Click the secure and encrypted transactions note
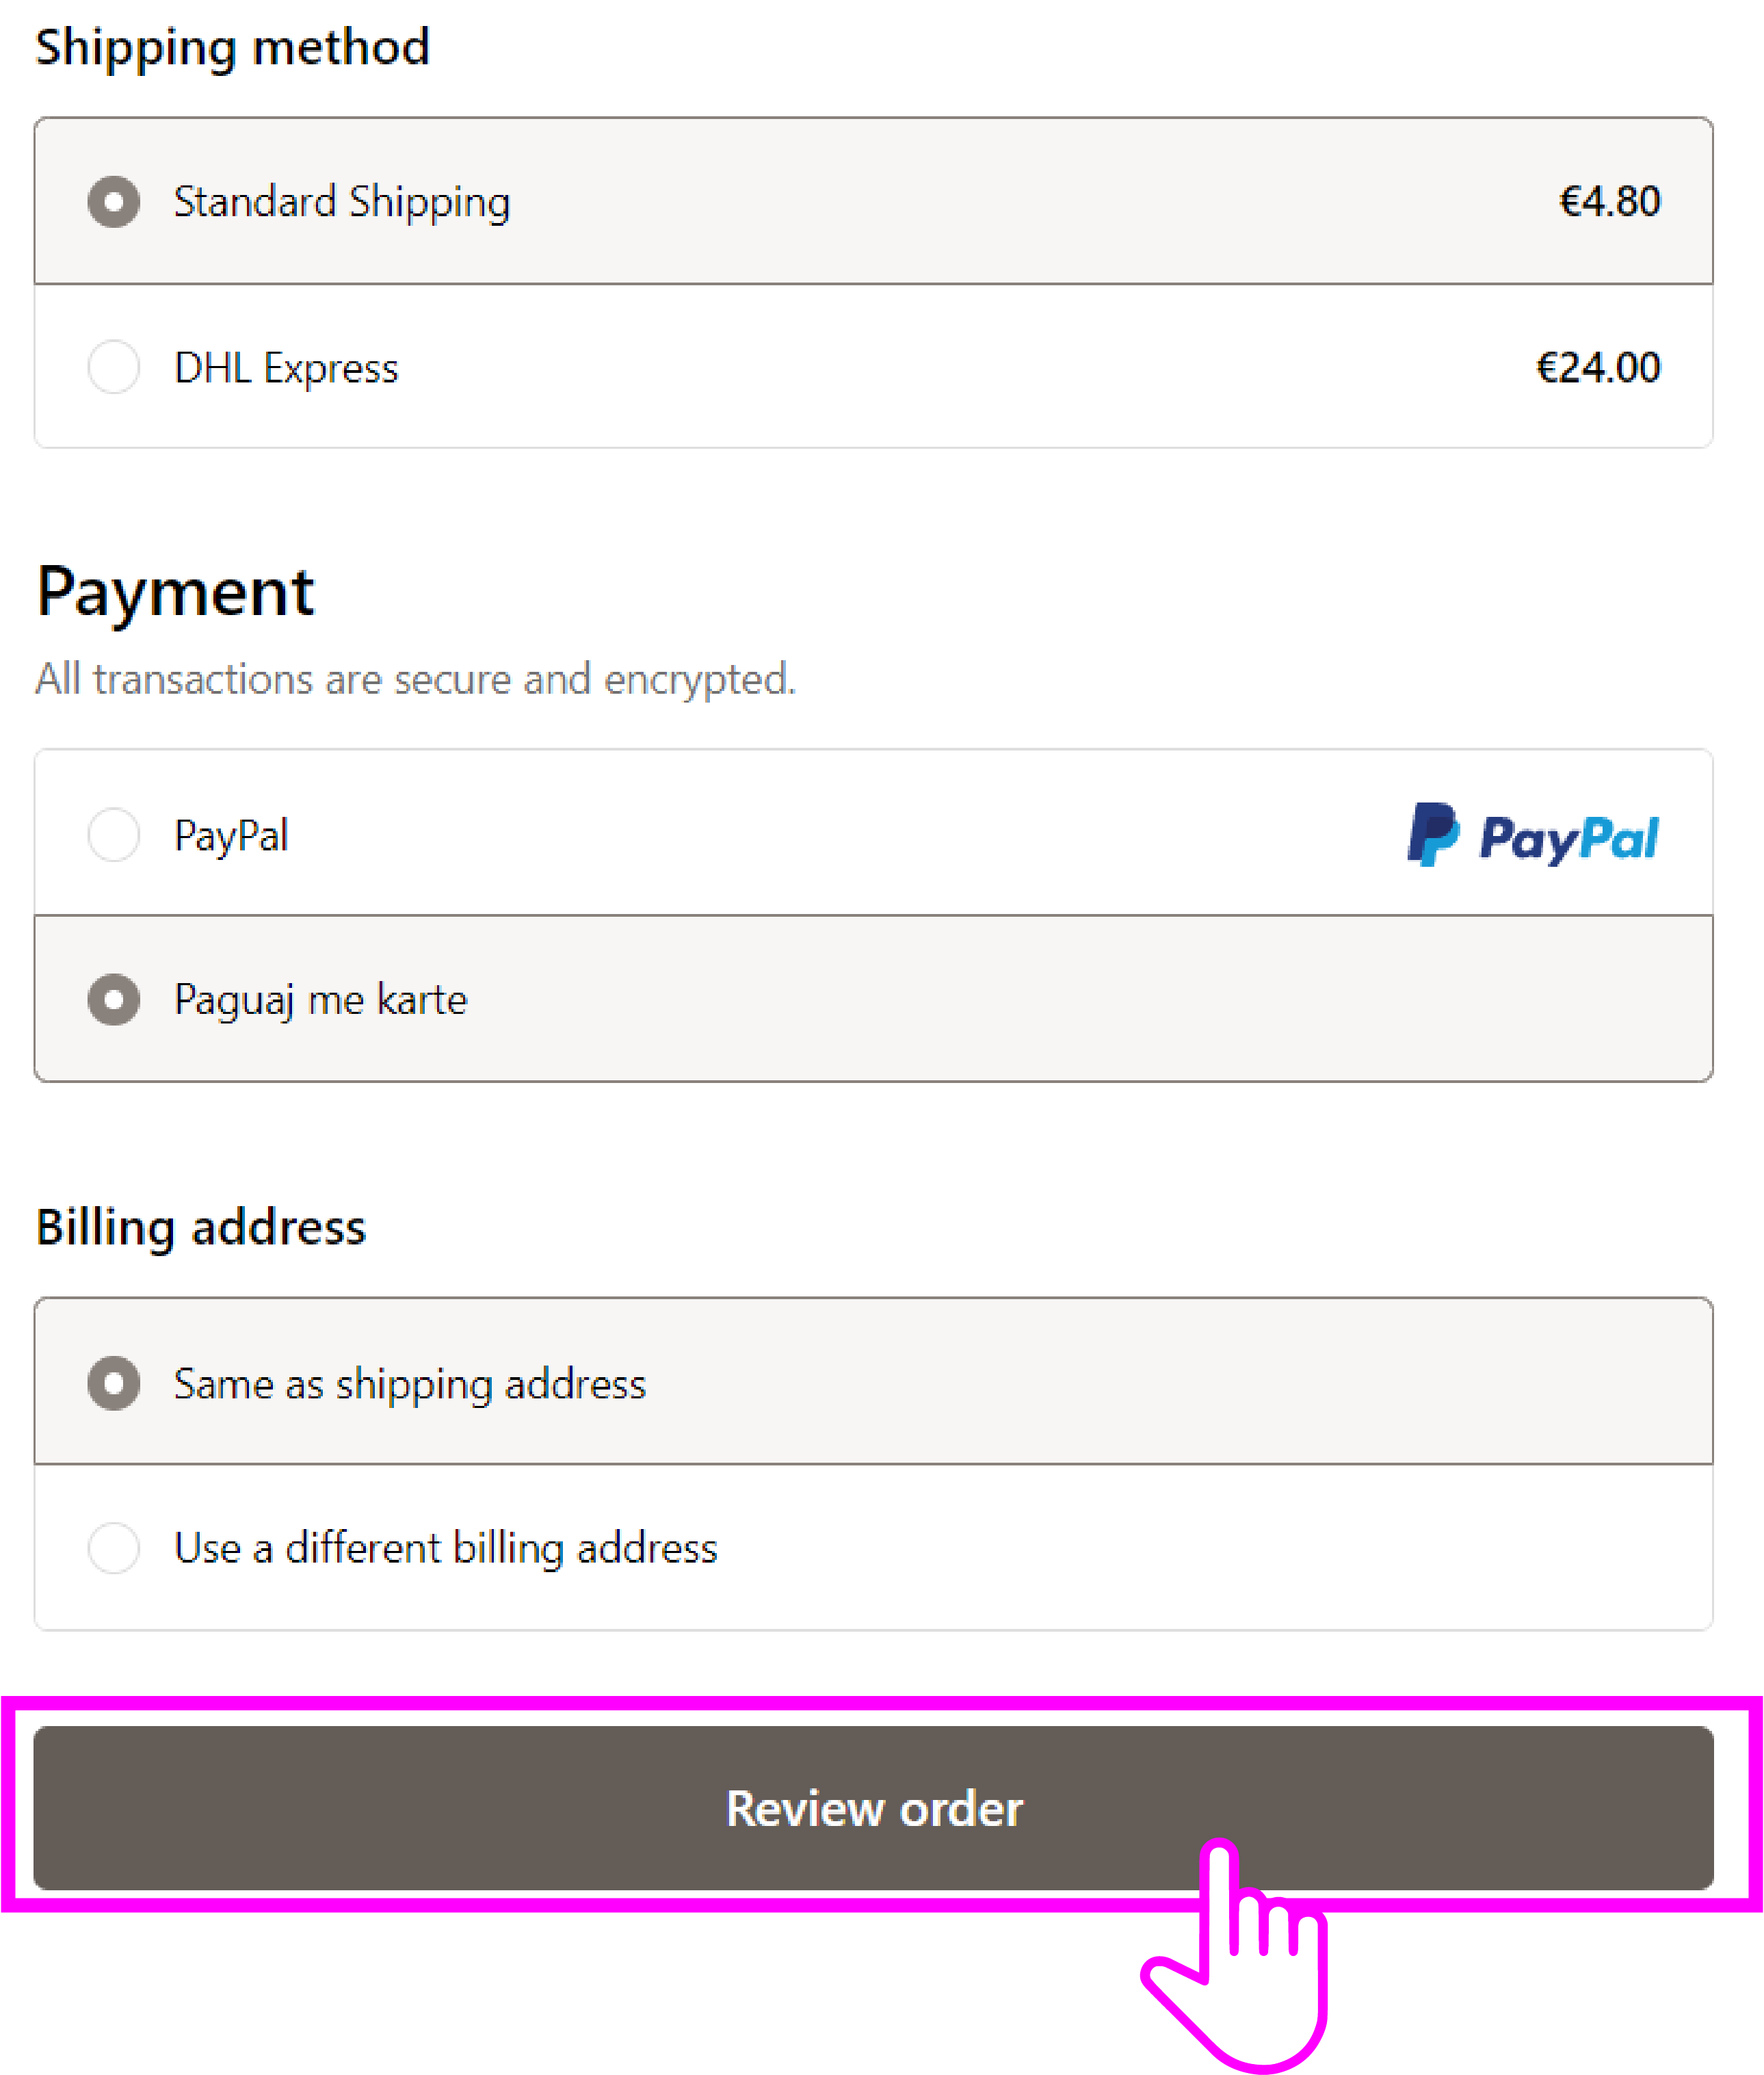This screenshot has width=1764, height=2075. coord(416,680)
